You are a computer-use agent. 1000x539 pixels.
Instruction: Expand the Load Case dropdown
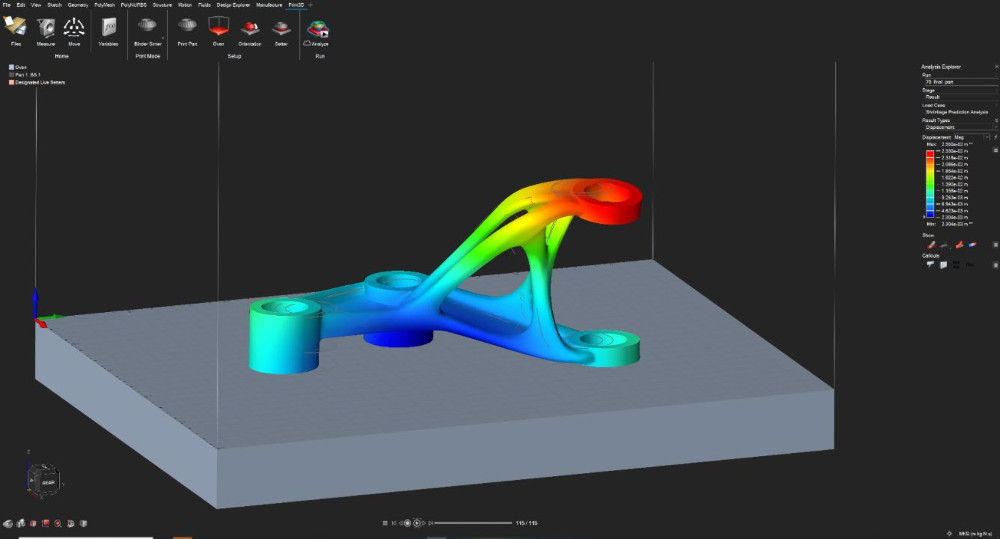coord(956,112)
